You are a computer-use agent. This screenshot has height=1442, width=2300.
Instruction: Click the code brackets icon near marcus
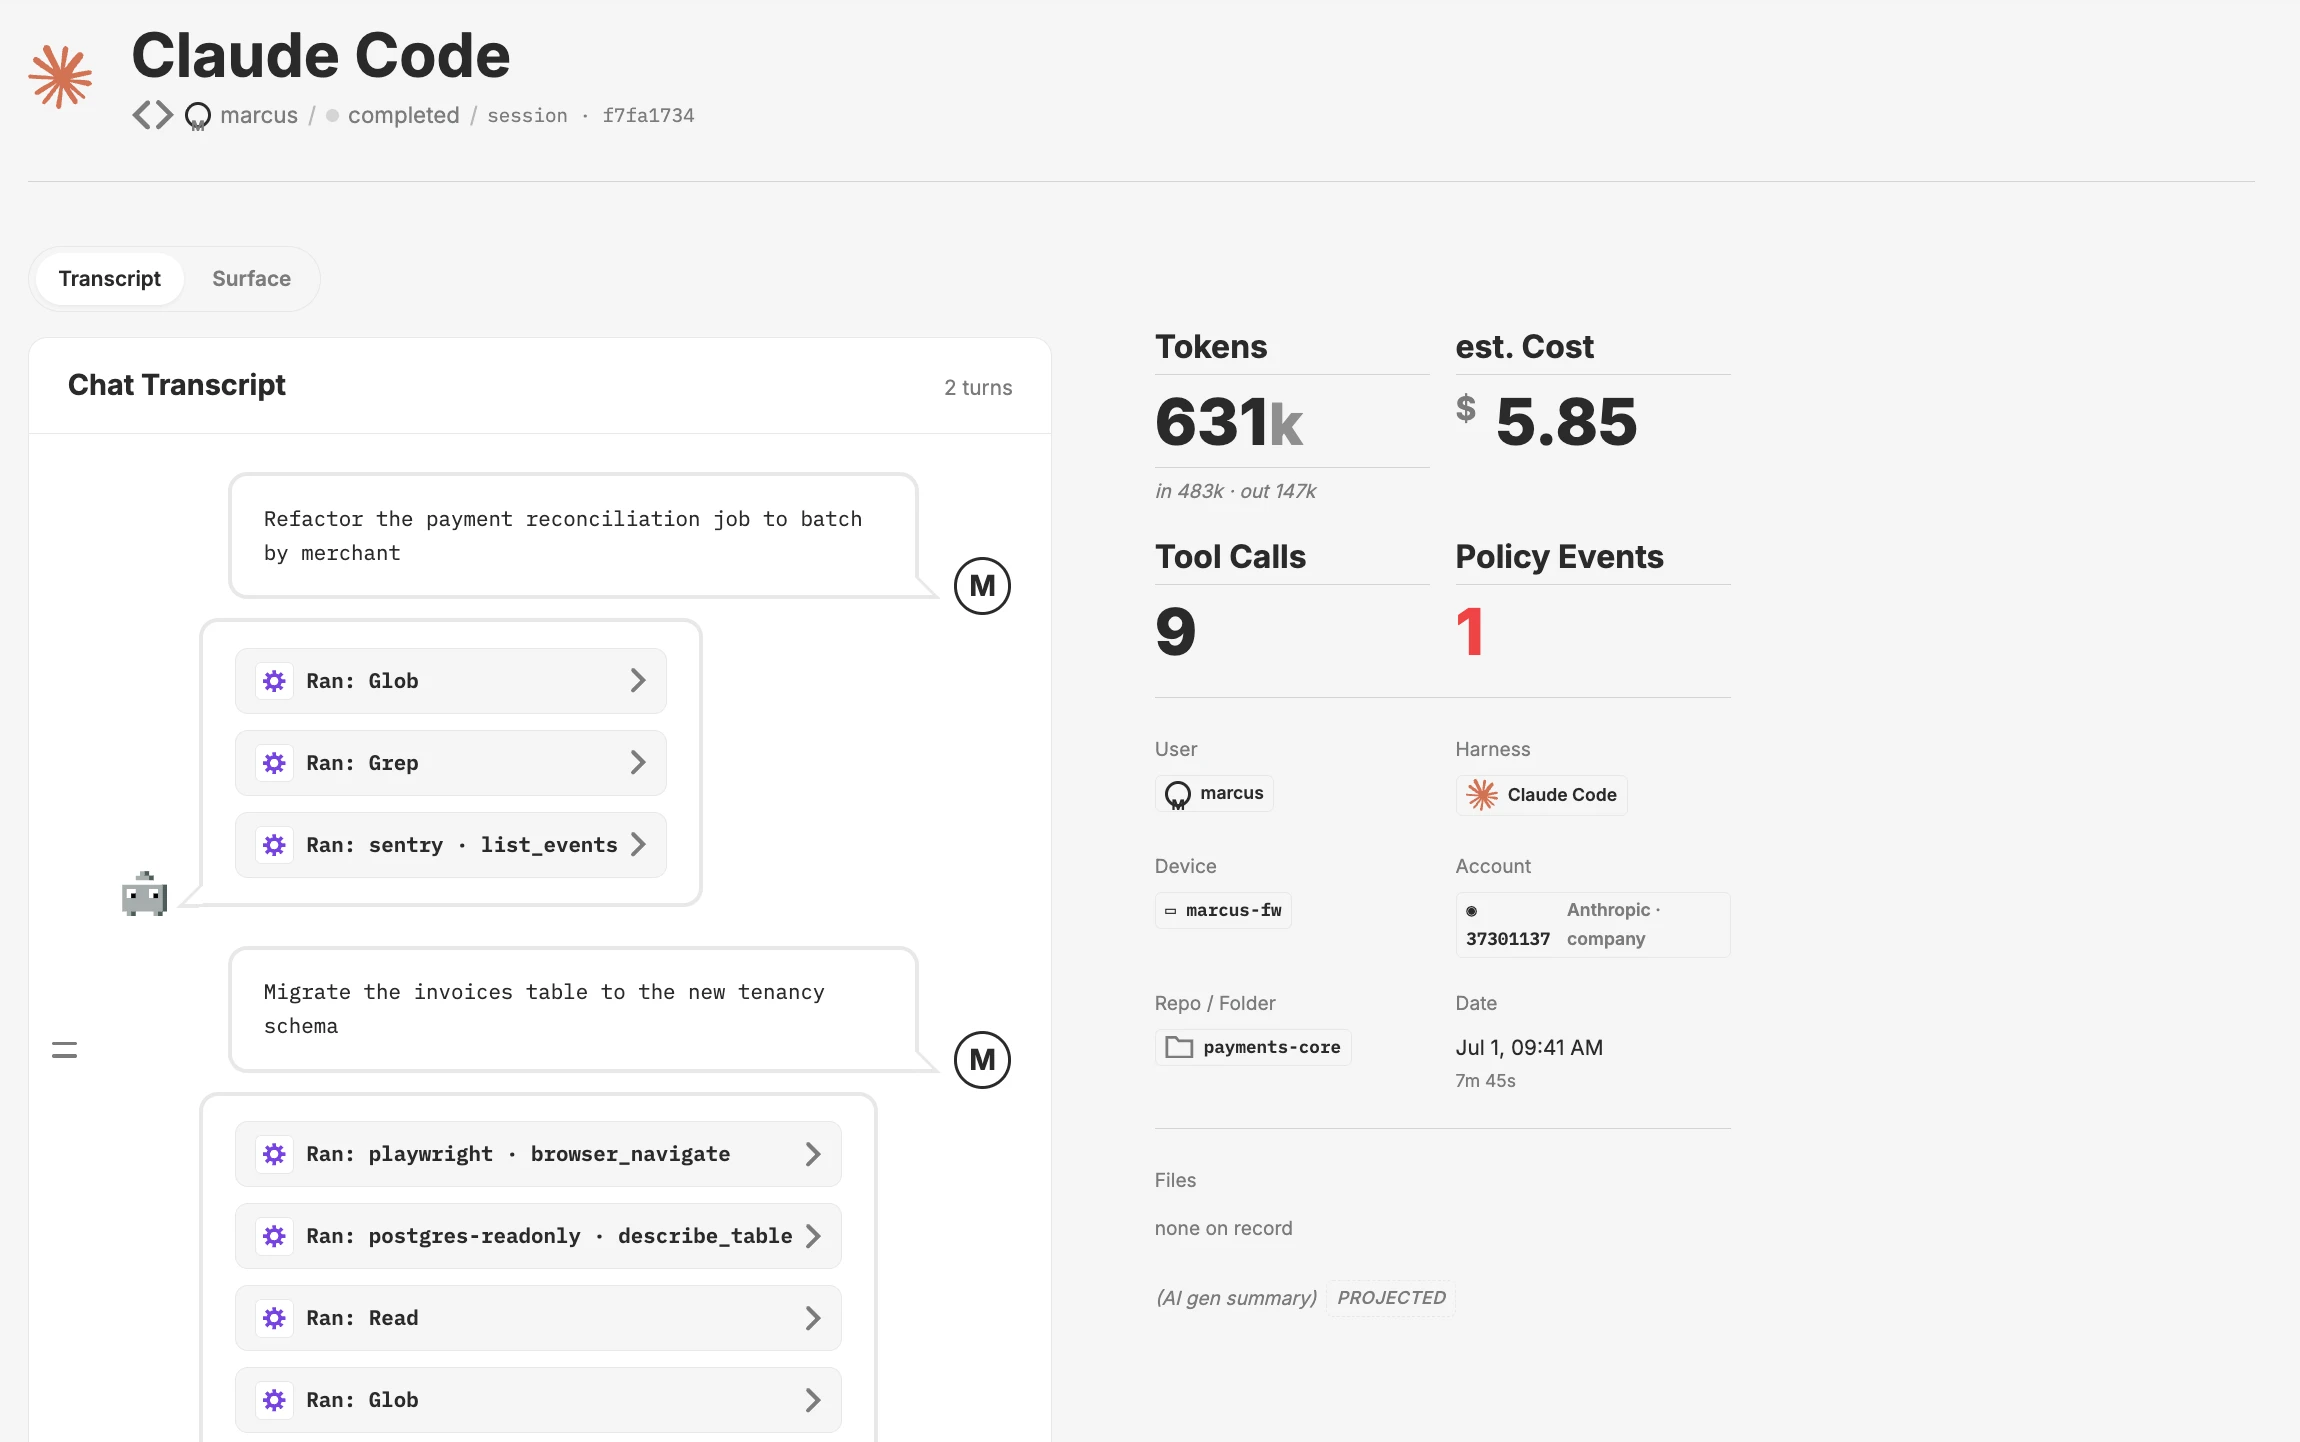click(153, 115)
